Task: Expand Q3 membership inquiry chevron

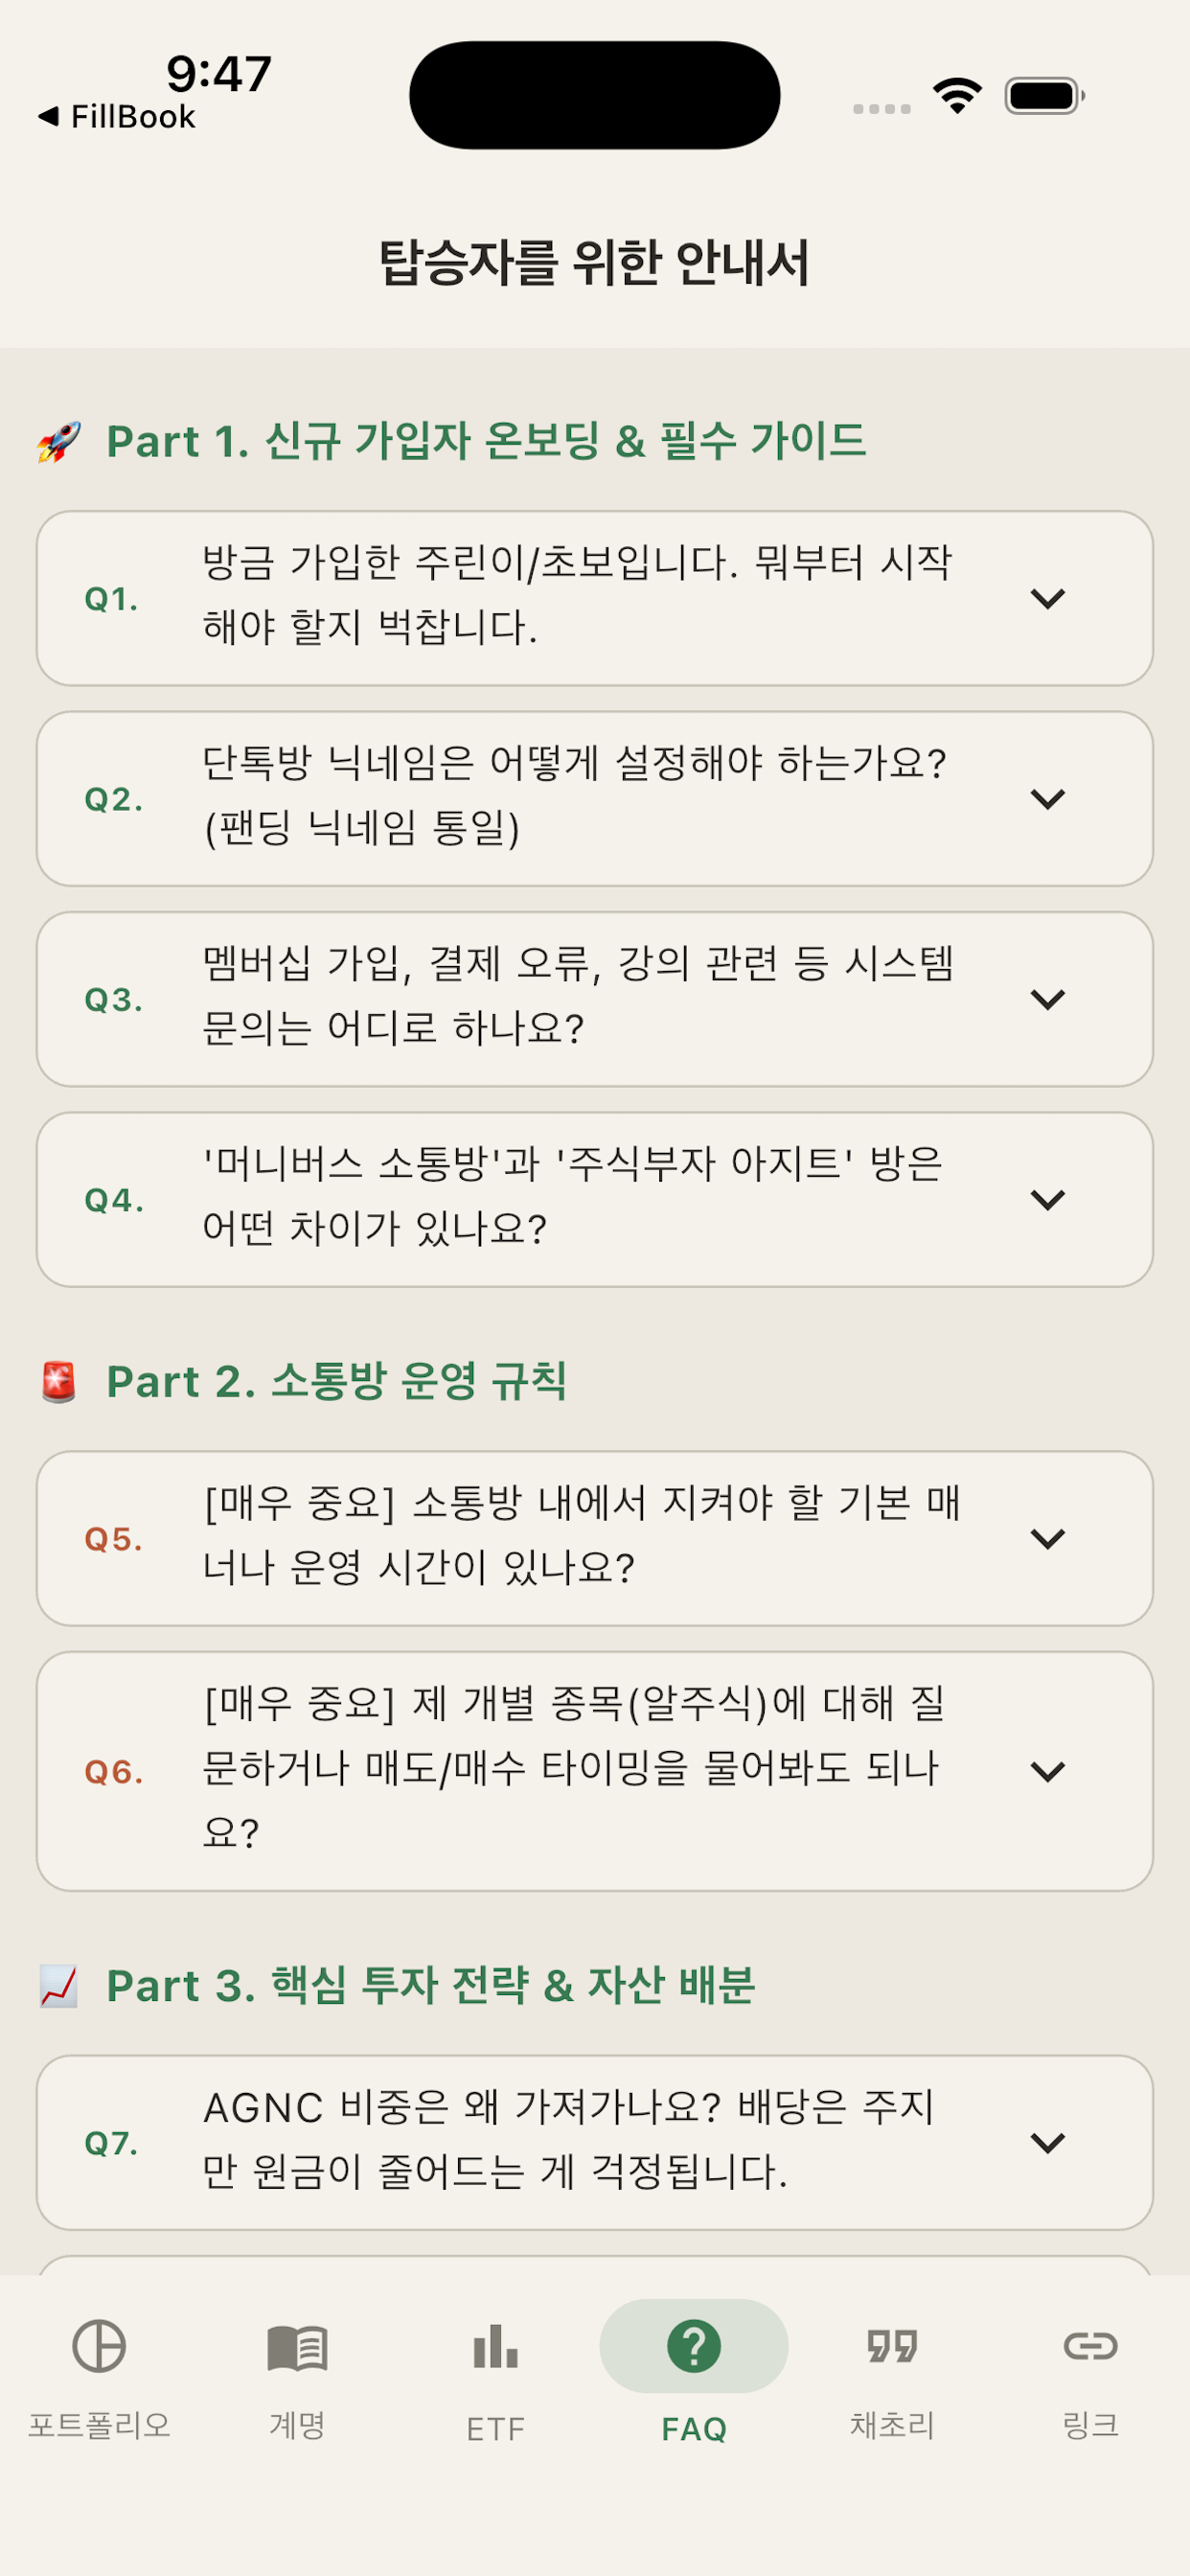Action: tap(1047, 999)
